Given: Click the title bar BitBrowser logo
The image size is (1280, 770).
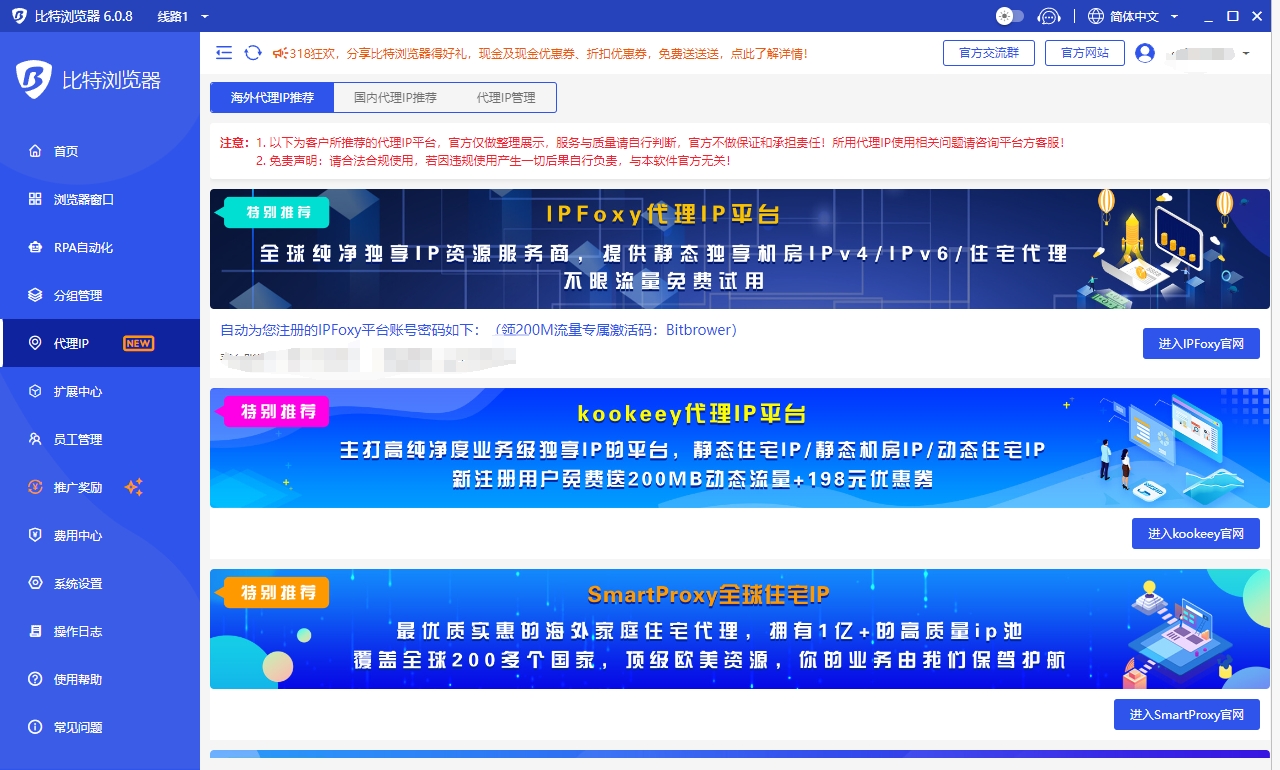Looking at the screenshot, I should pyautogui.click(x=19, y=16).
